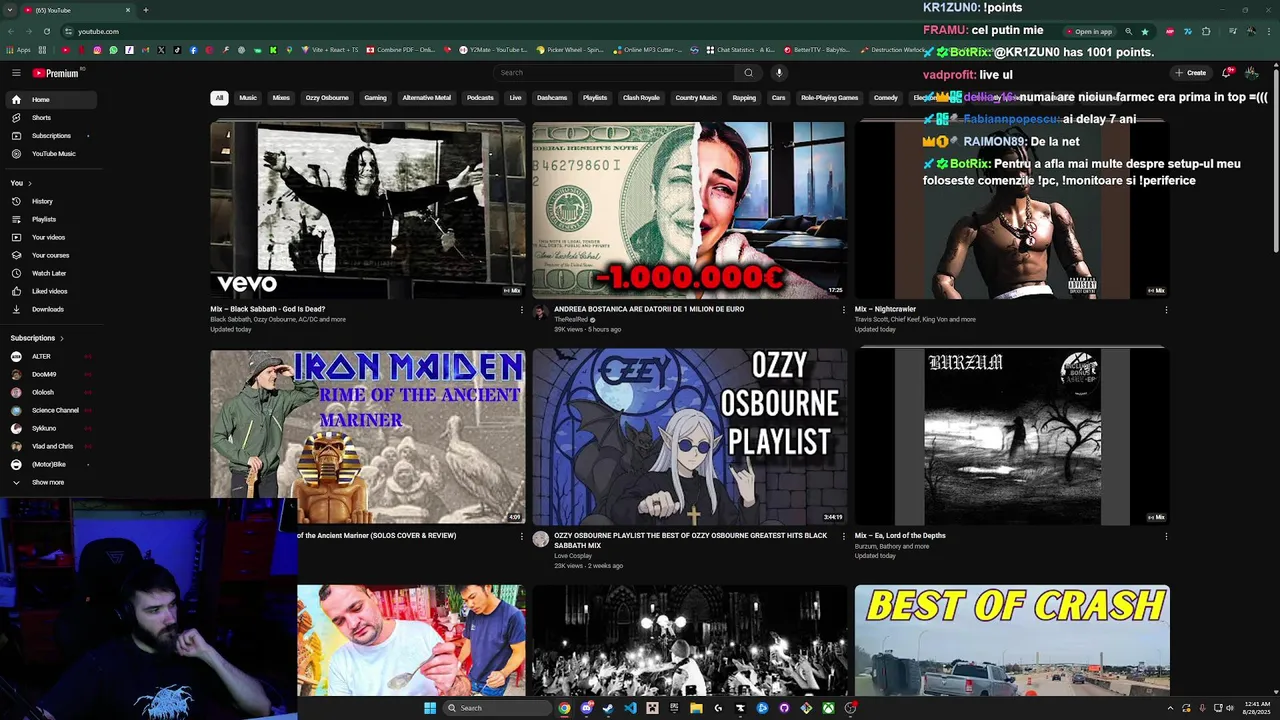Click Windows Start button on taskbar
The width and height of the screenshot is (1280, 720).
[x=430, y=708]
